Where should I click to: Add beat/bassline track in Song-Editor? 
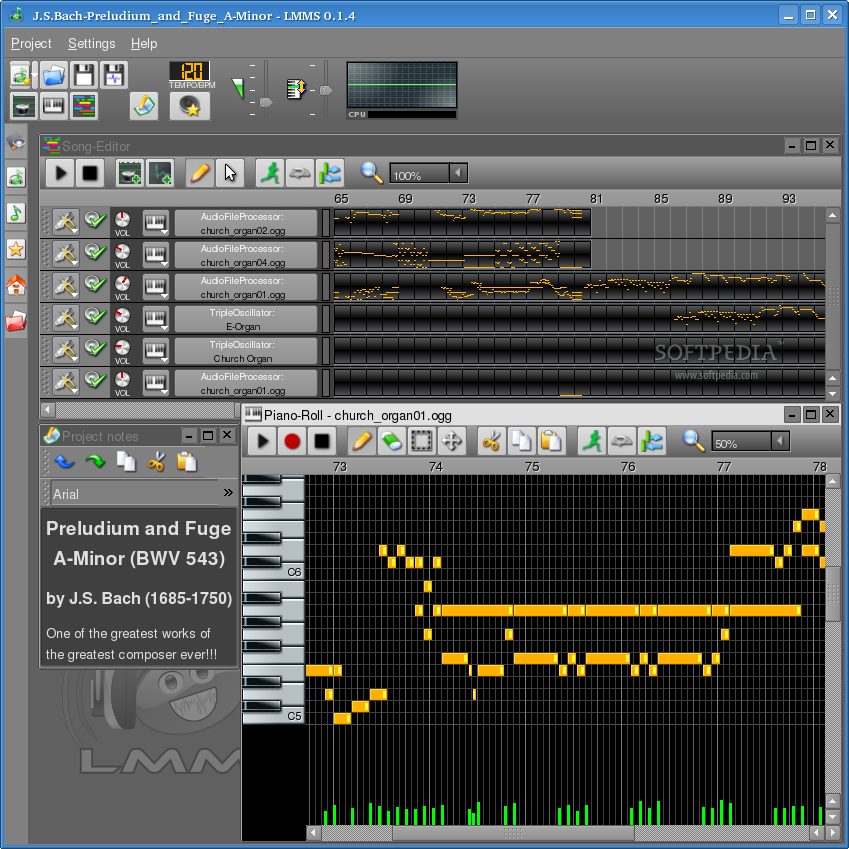pos(130,173)
